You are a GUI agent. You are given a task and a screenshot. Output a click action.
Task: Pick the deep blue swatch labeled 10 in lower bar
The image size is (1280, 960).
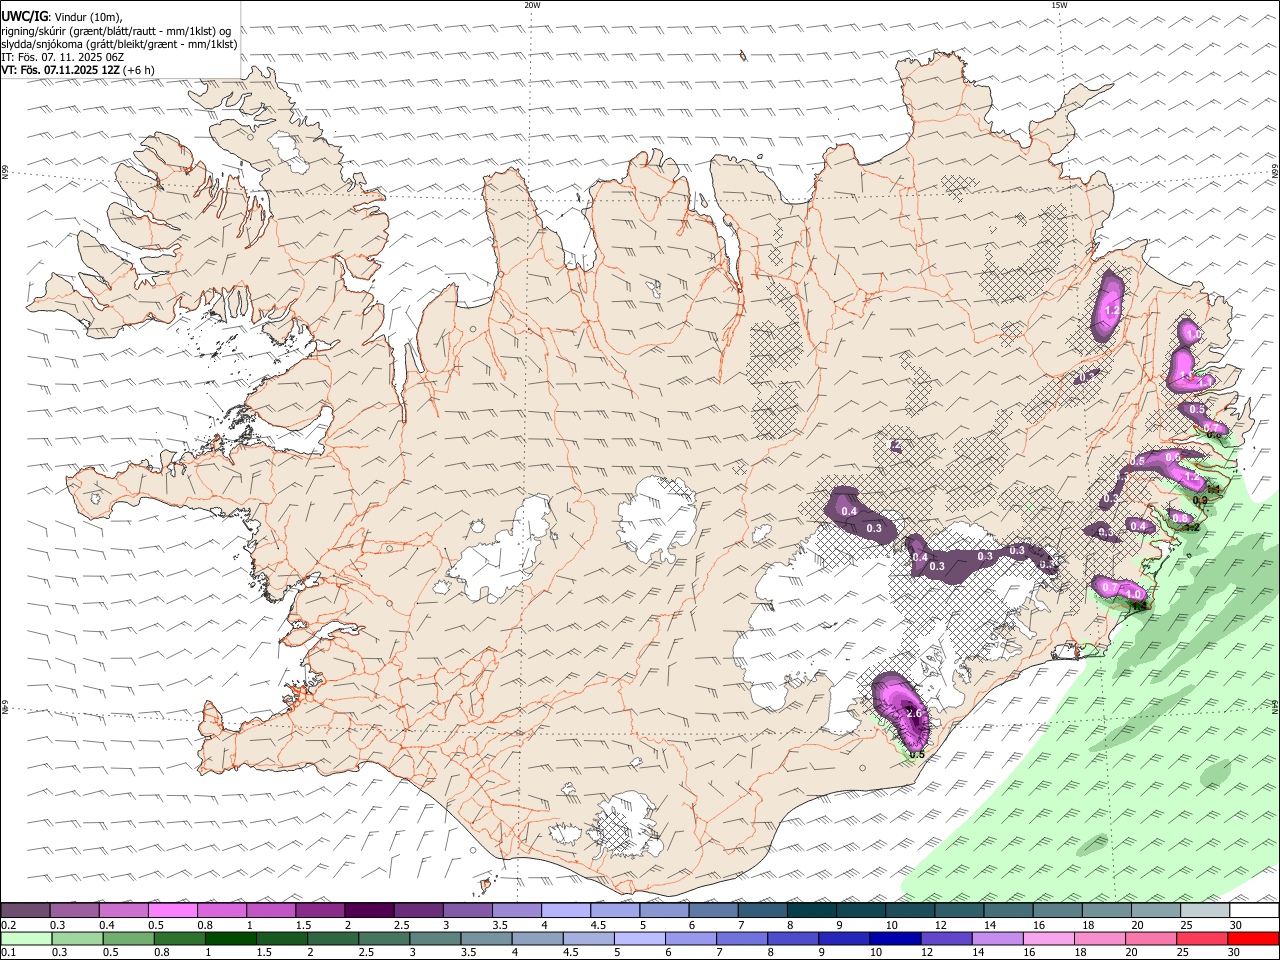click(x=896, y=939)
